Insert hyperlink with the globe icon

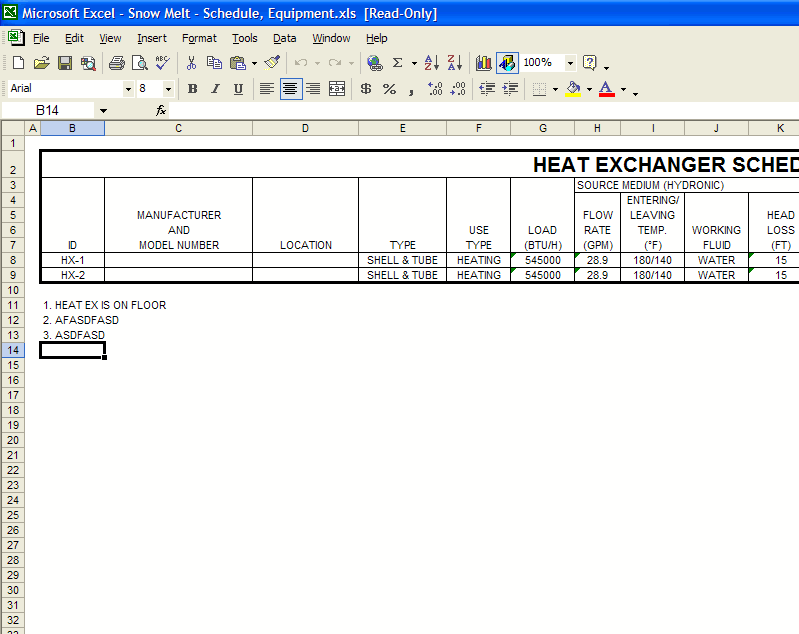point(375,63)
